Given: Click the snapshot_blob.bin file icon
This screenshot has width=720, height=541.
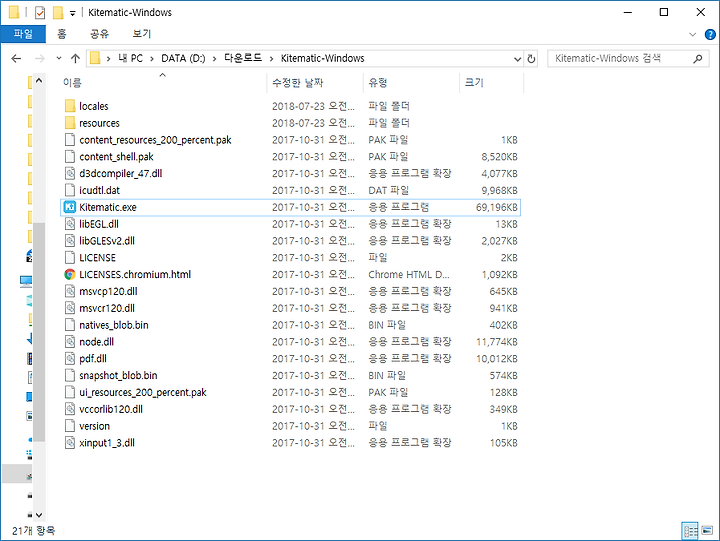Looking at the screenshot, I should click(70, 376).
